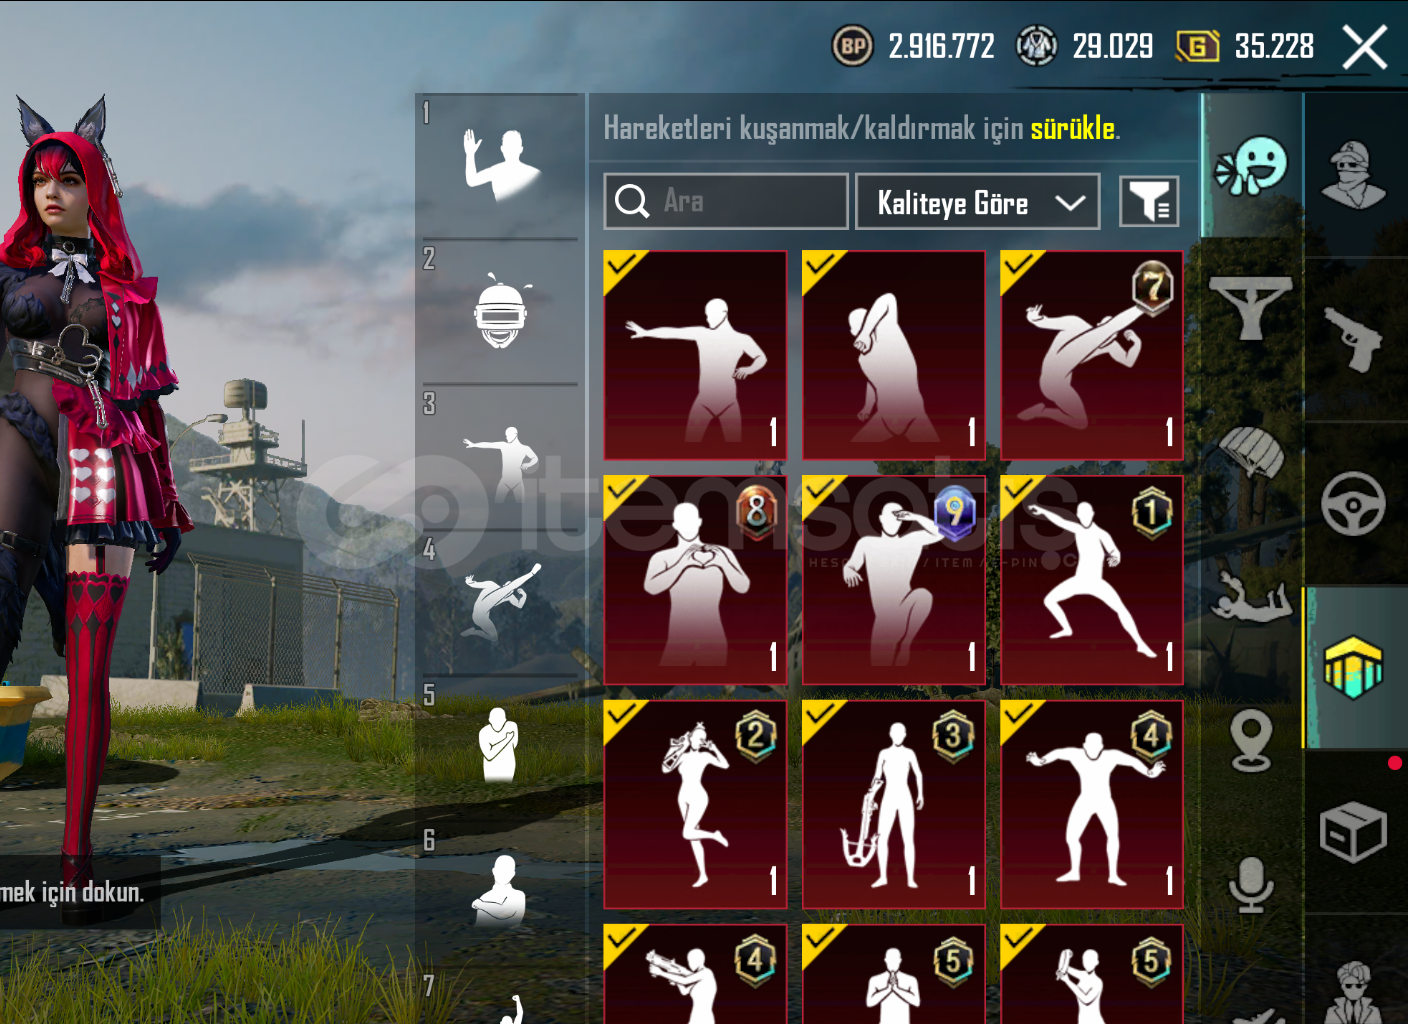
Task: Select emote slot 1 waving figure
Action: pos(500,165)
